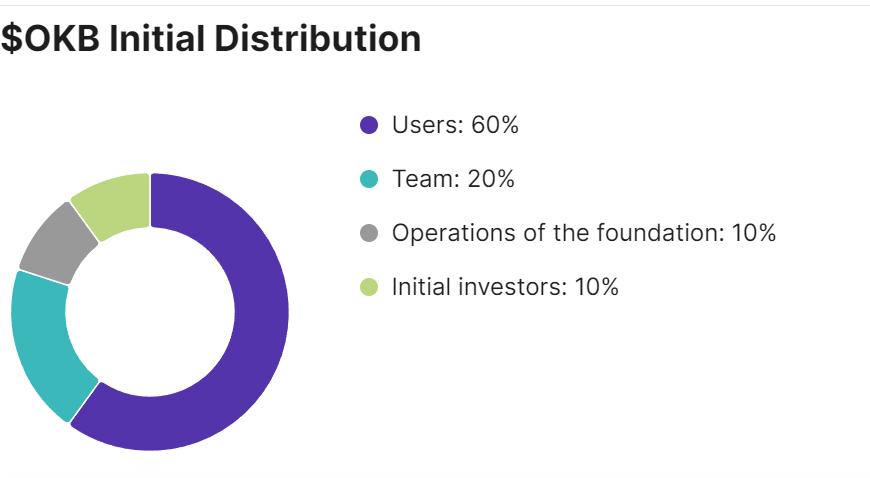Toggle the 'Team: 20%' legend entry
870x478 pixels.
[x=437, y=179]
